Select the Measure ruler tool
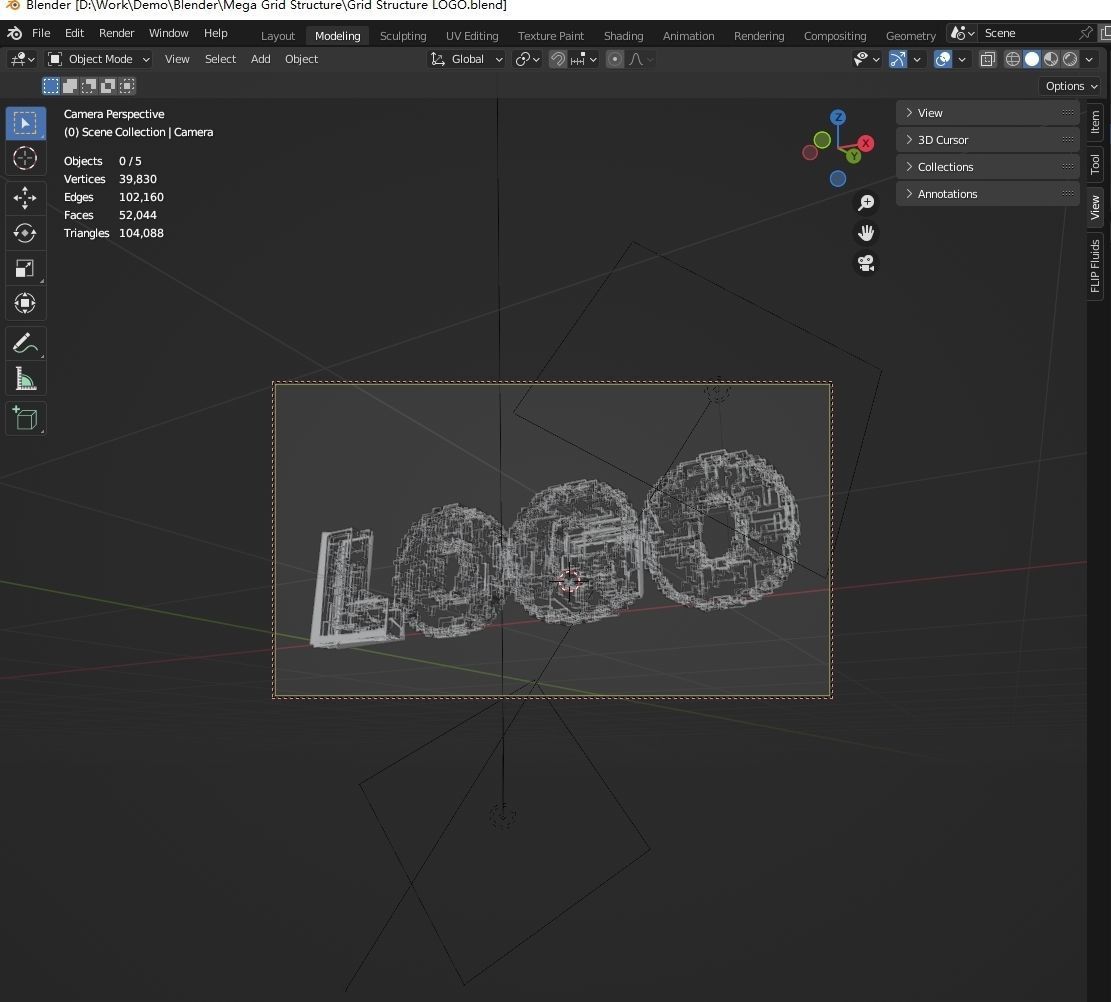This screenshot has height=1002, width=1111. pos(26,379)
